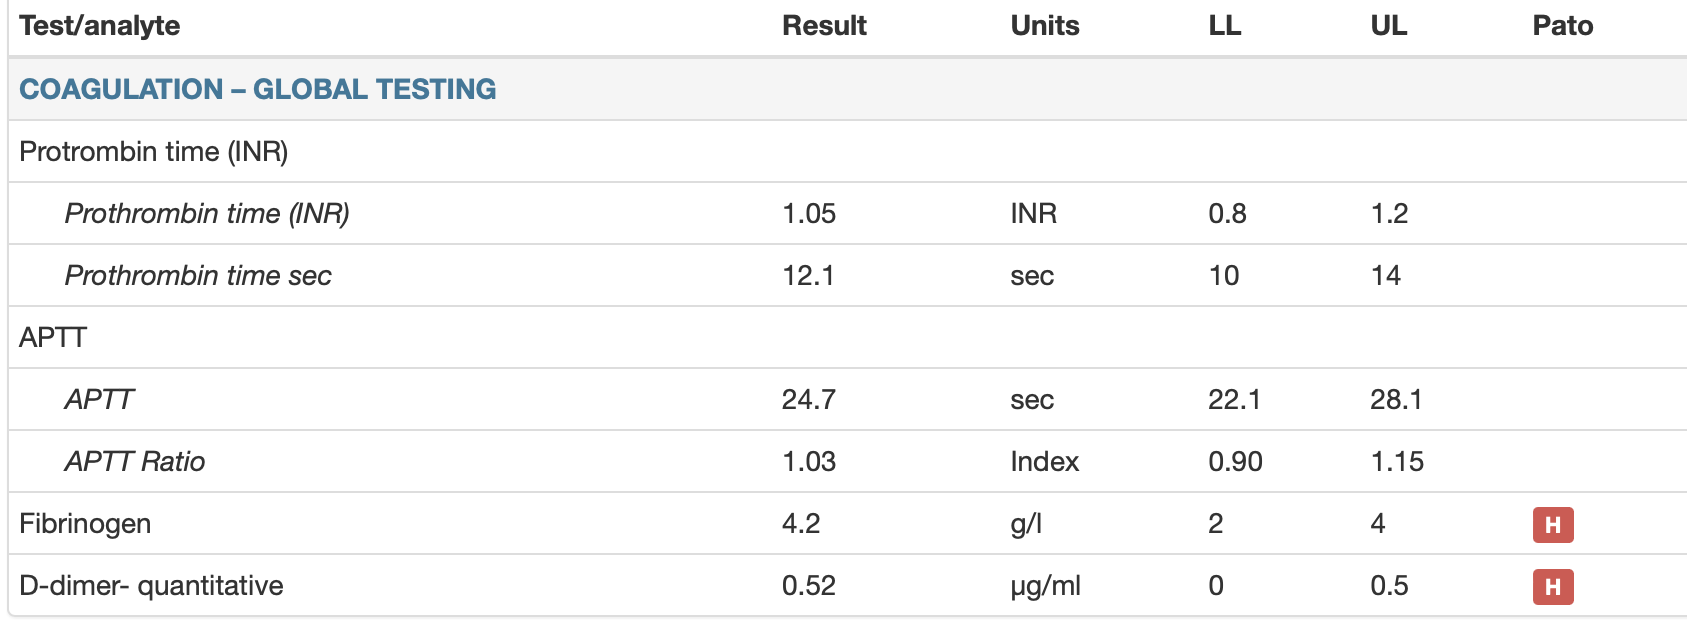
Task: Select the italic APTT analyte row
Action: point(99,399)
